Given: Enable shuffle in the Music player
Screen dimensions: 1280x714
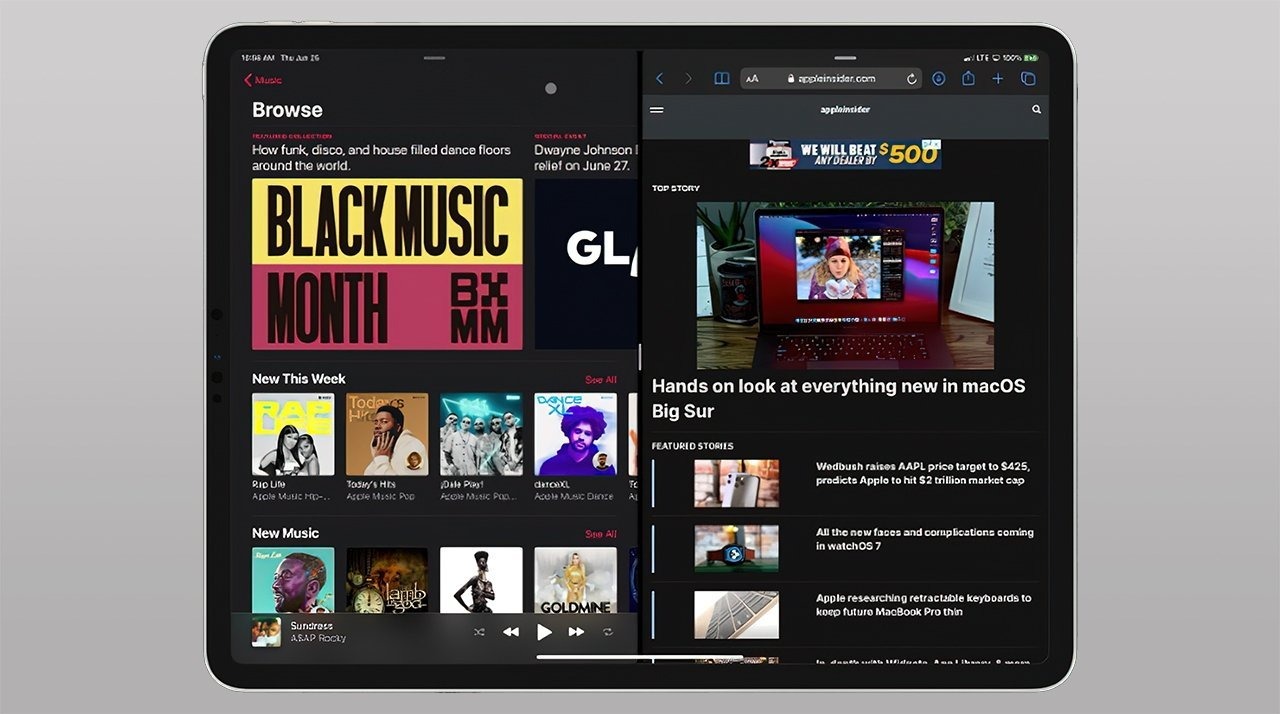Looking at the screenshot, I should pos(479,632).
